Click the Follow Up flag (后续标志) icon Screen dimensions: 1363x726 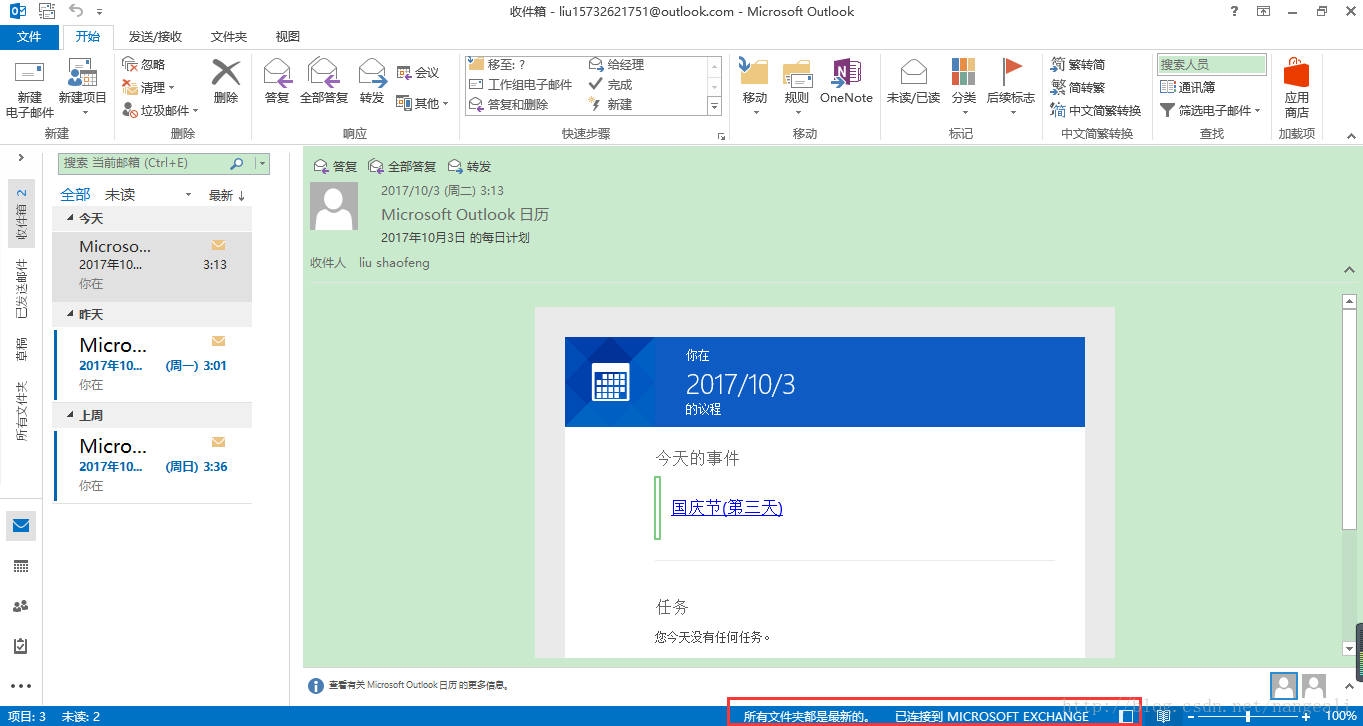[1011, 72]
